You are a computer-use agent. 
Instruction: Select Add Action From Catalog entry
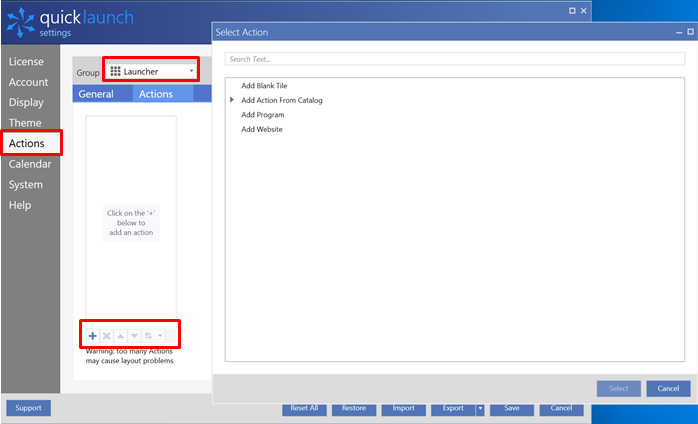pyautogui.click(x=282, y=100)
